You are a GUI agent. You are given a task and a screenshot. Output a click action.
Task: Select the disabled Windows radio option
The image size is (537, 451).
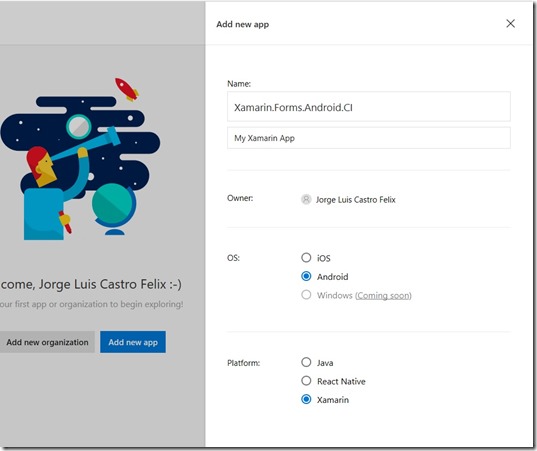pos(306,295)
